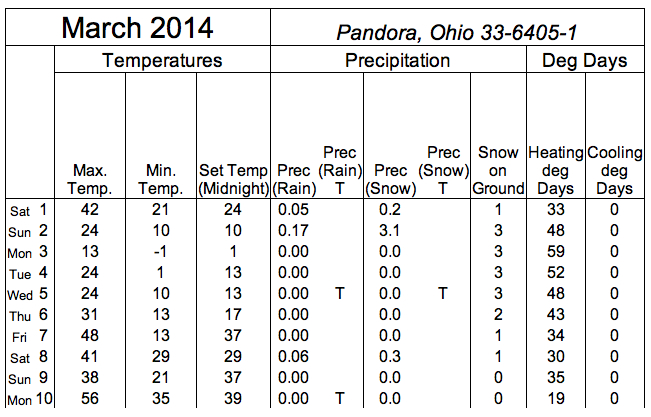
Task: Click the Temperatures group header
Action: (162, 60)
